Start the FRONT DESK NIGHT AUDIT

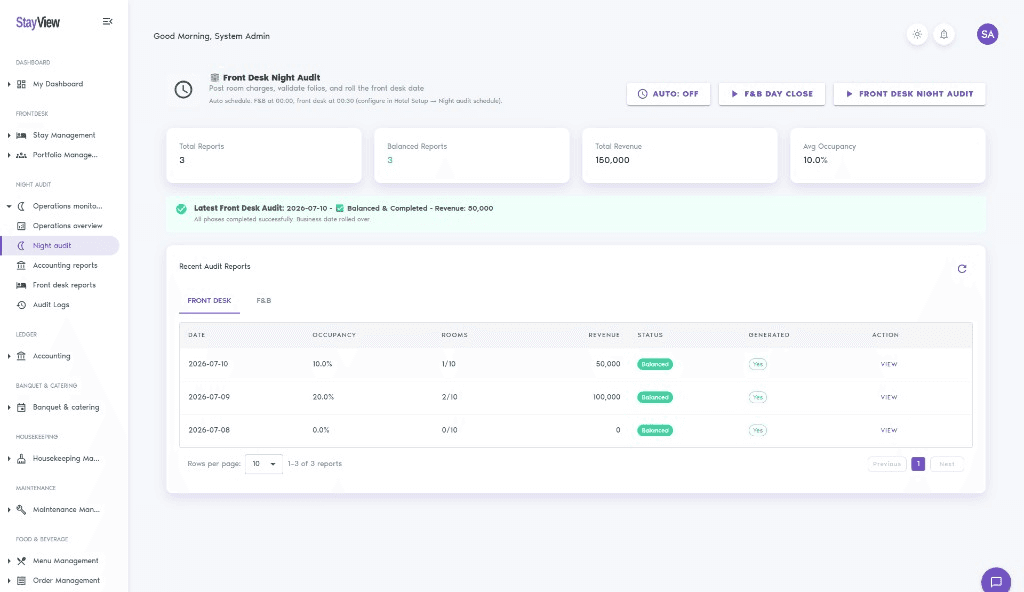[x=909, y=94]
